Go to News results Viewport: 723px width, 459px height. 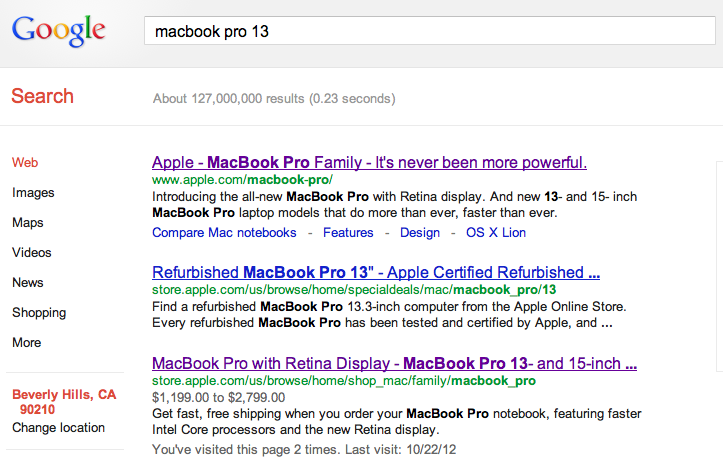tap(28, 282)
